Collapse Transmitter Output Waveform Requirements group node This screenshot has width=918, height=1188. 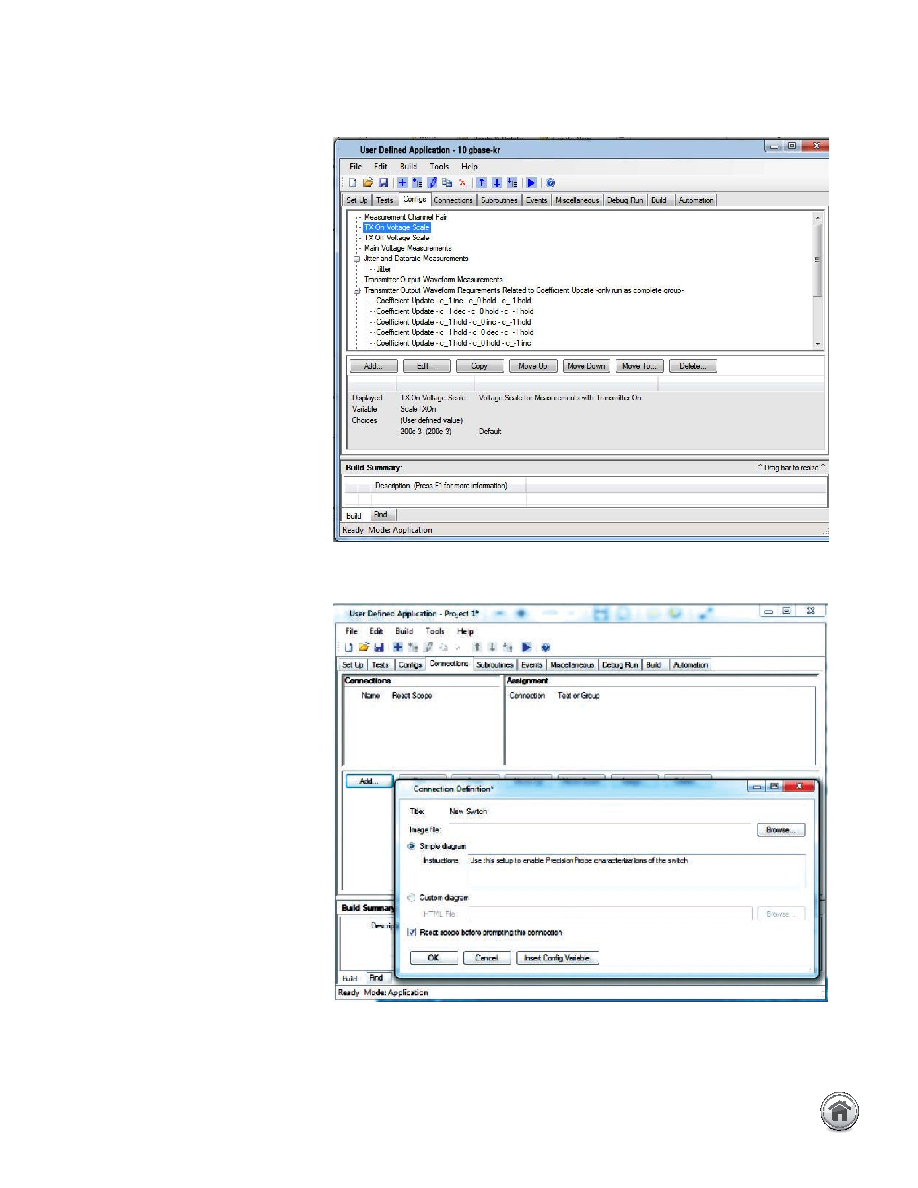[357, 290]
